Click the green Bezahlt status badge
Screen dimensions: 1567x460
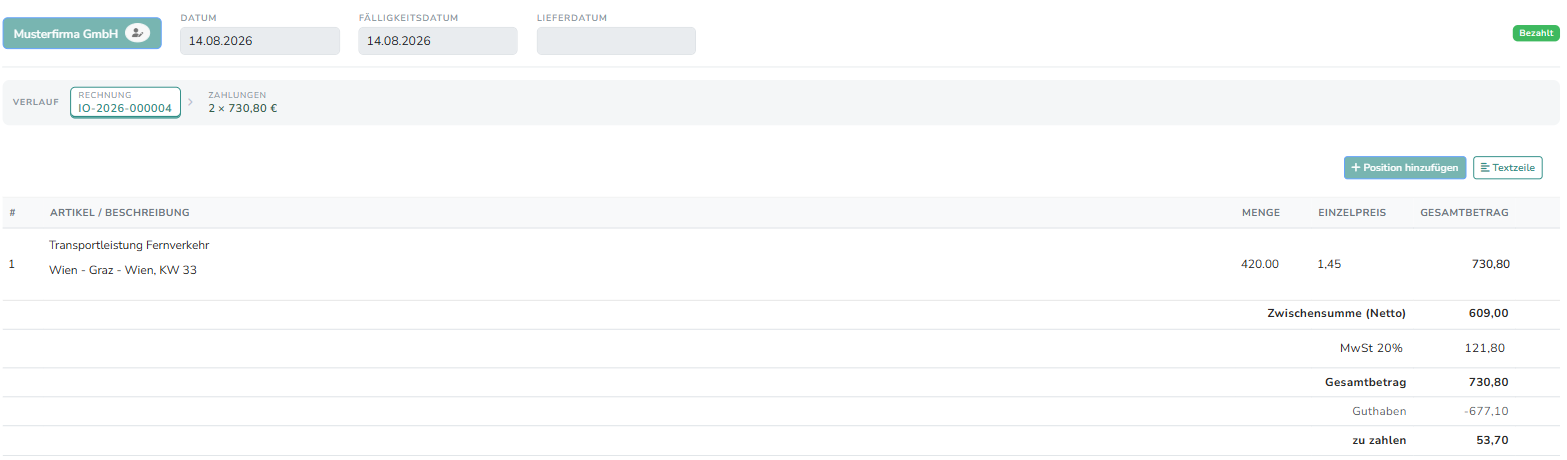click(x=1536, y=33)
